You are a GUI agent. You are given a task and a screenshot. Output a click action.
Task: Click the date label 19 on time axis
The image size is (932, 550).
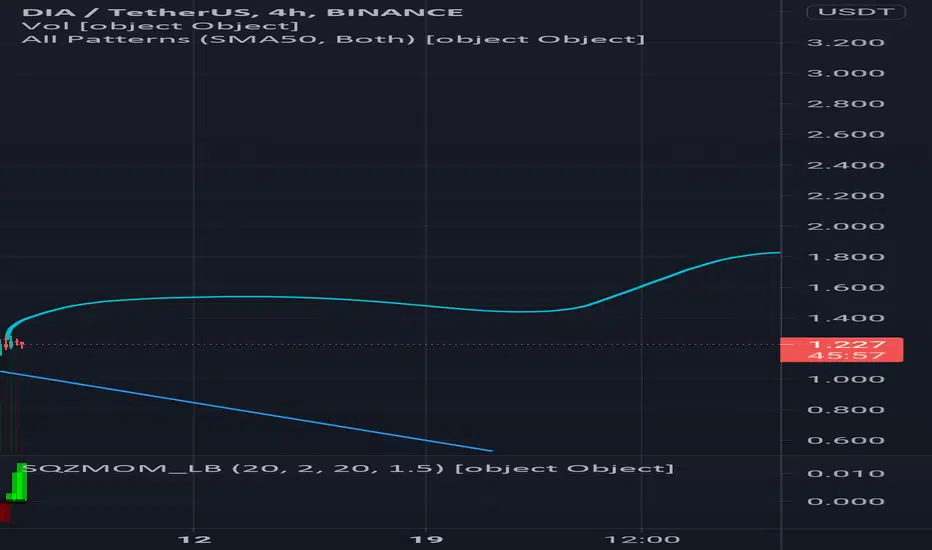[x=426, y=539]
